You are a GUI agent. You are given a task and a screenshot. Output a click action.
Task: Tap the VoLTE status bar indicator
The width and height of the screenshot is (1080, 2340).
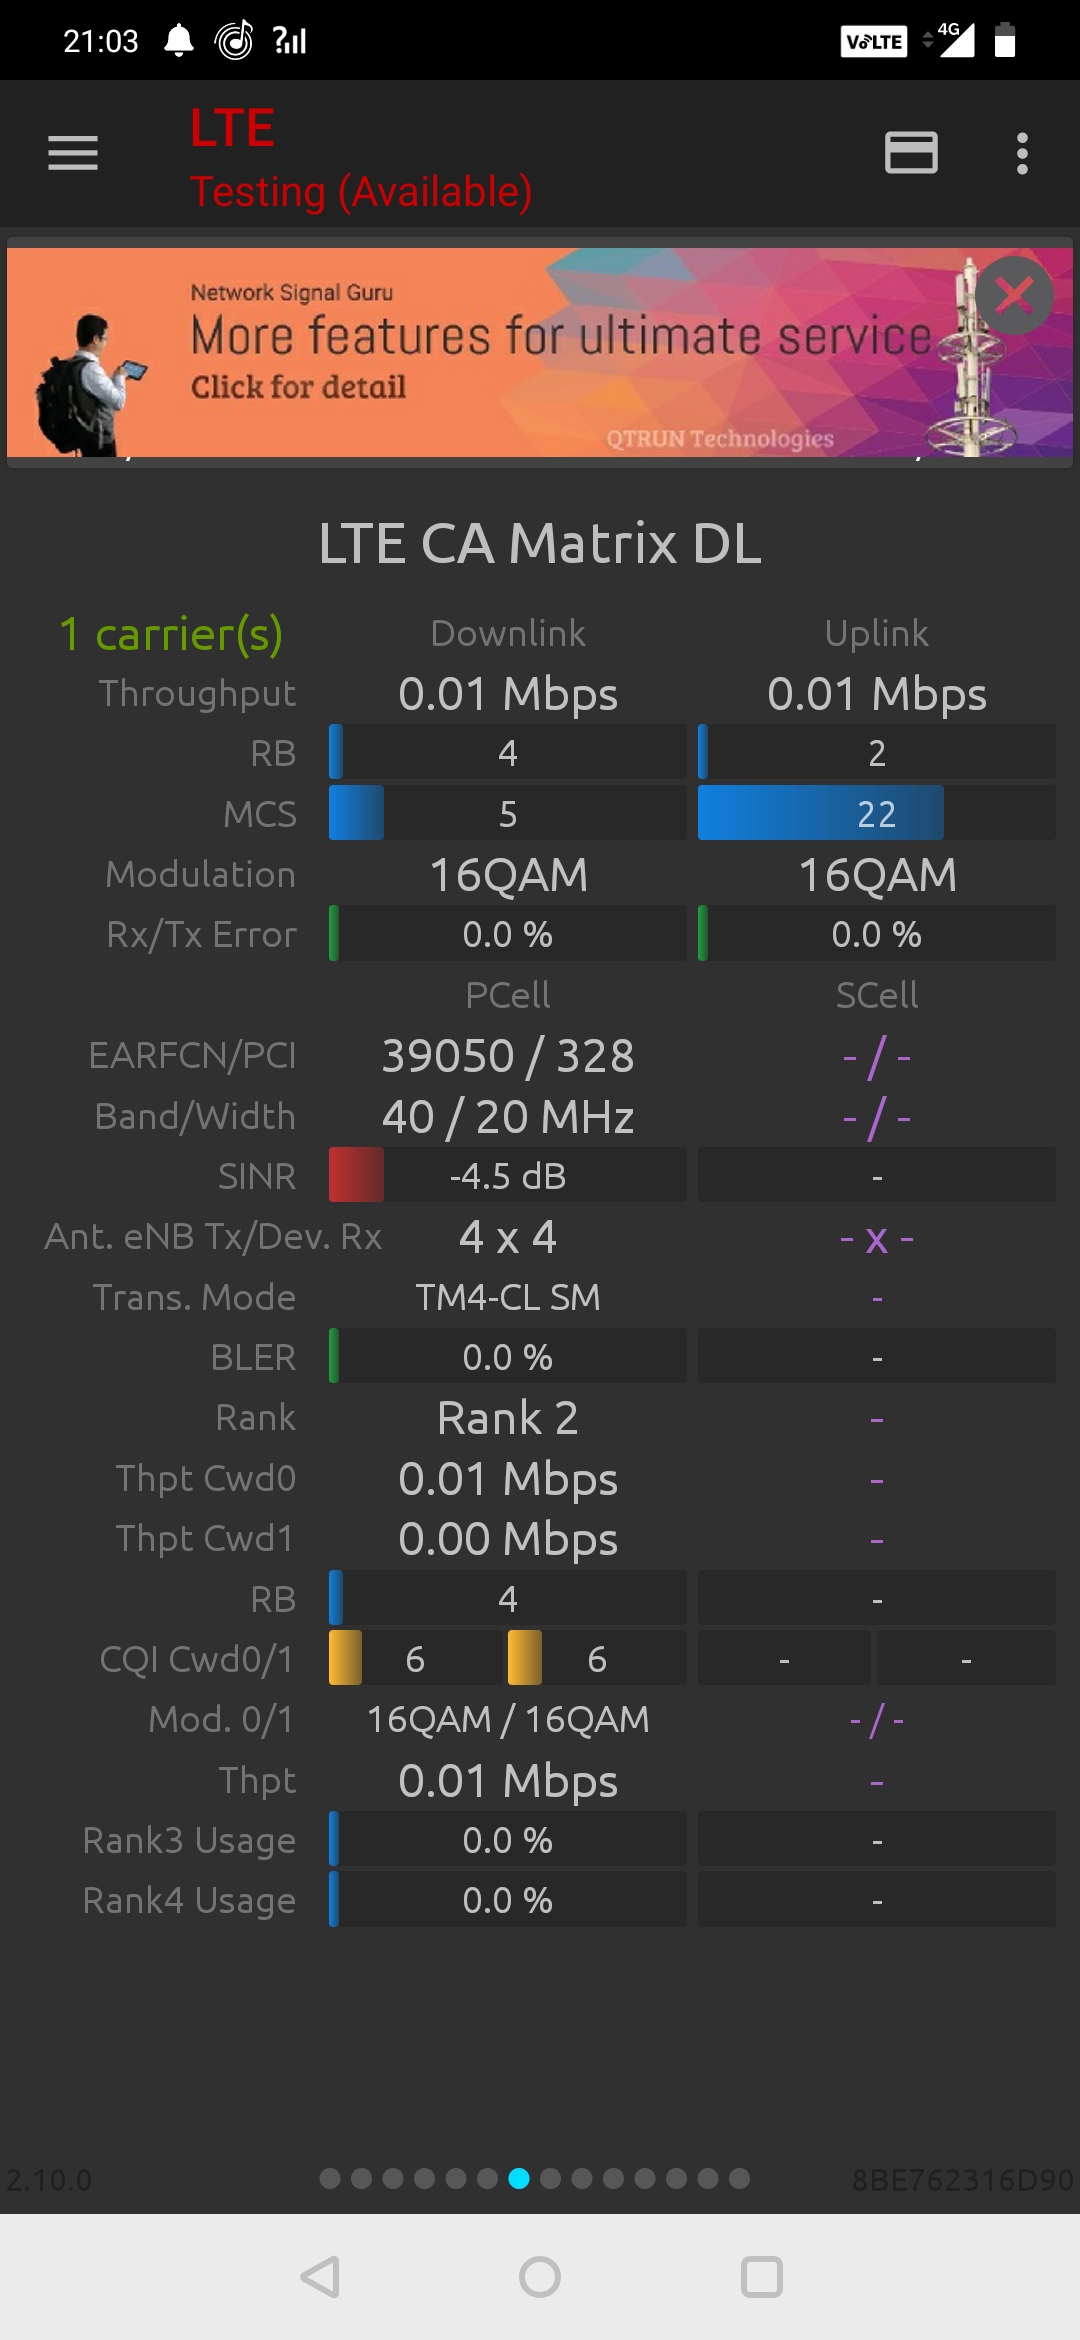pos(873,41)
